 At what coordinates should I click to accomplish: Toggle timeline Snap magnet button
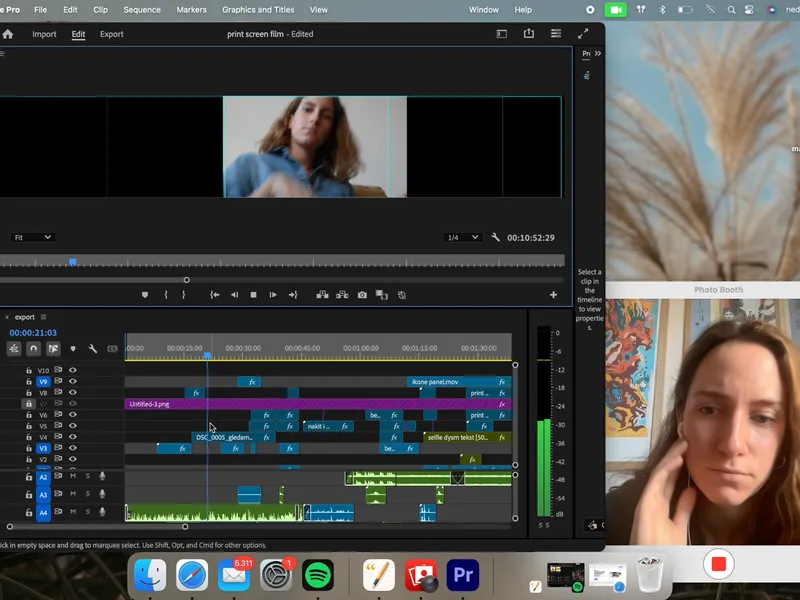pos(34,348)
